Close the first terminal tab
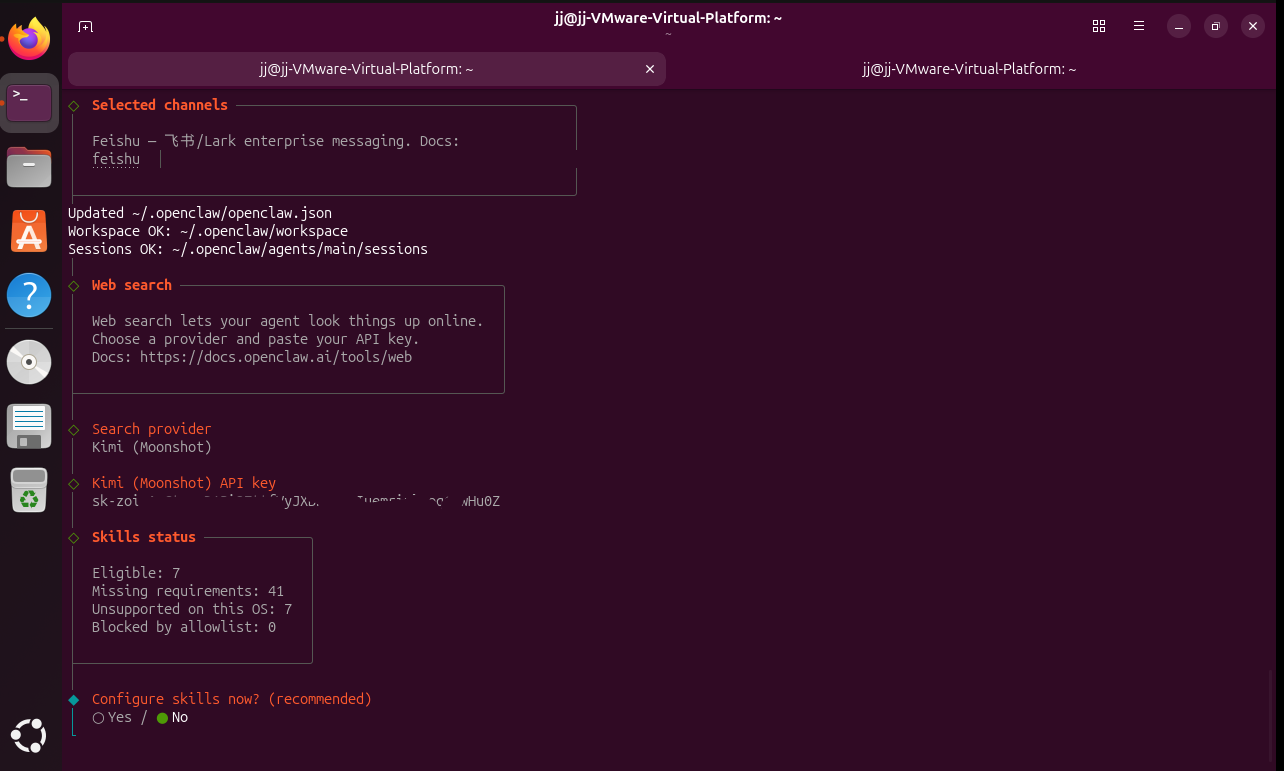The width and height of the screenshot is (1284, 771). pyautogui.click(x=650, y=69)
